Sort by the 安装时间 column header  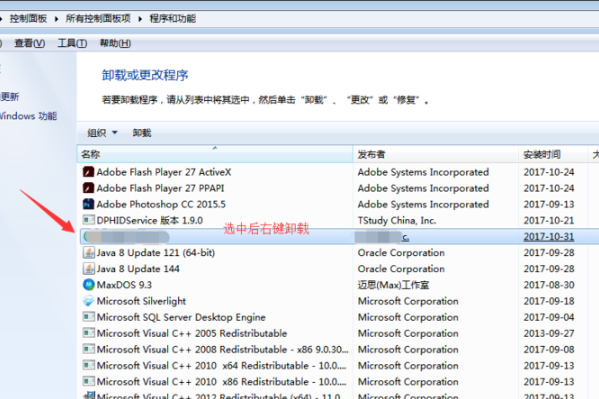pos(553,154)
